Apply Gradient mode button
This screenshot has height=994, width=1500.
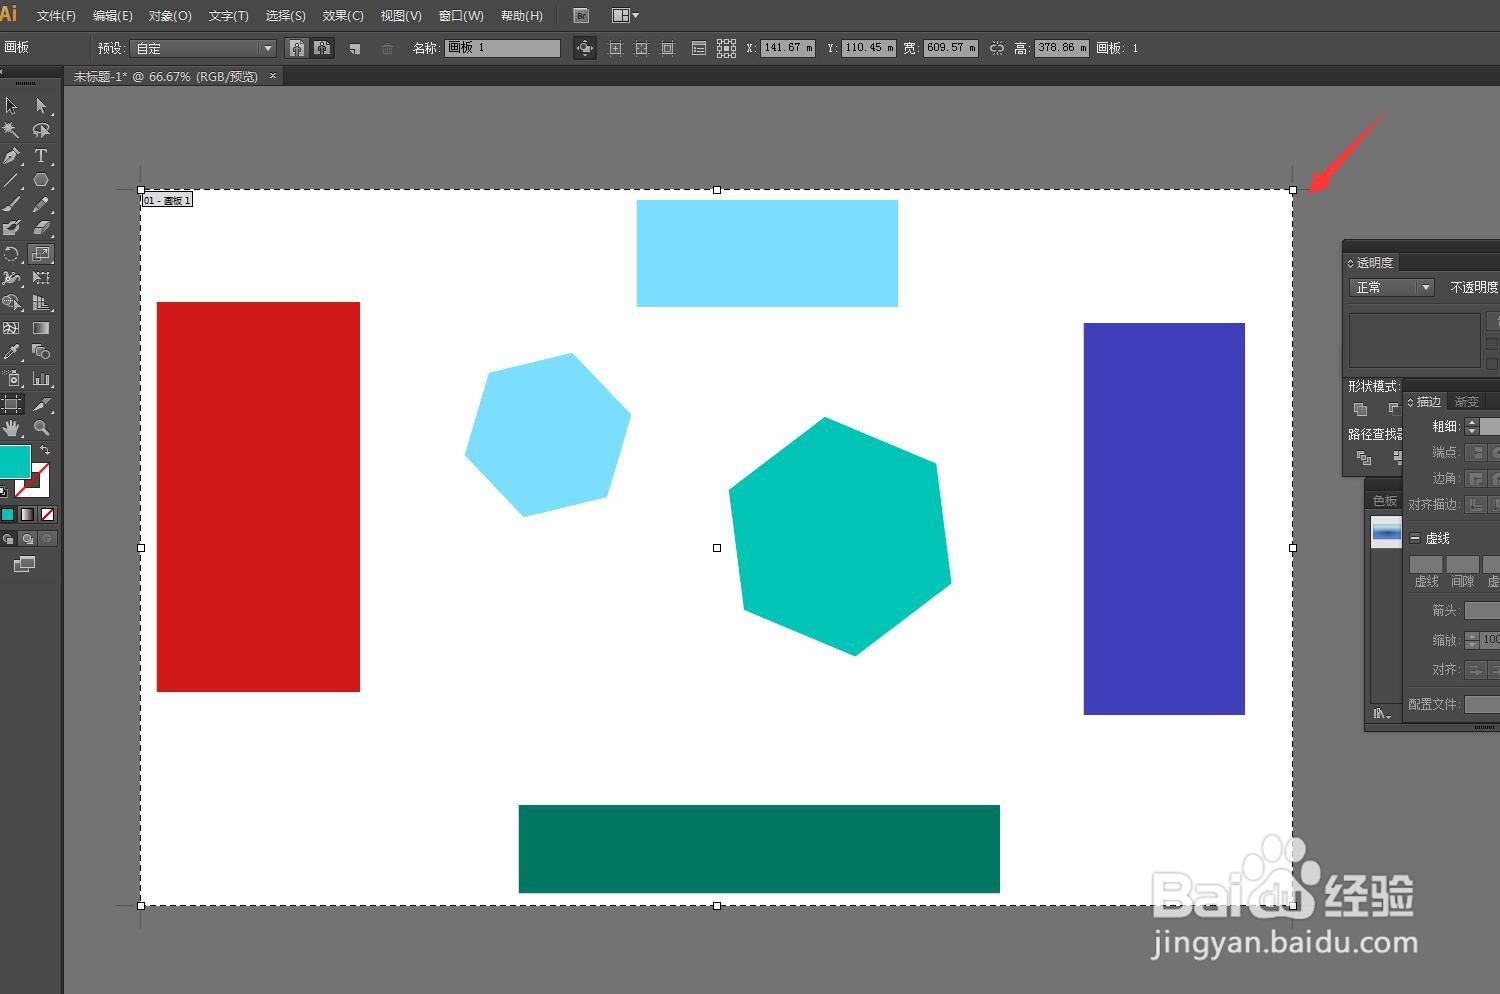(27, 514)
